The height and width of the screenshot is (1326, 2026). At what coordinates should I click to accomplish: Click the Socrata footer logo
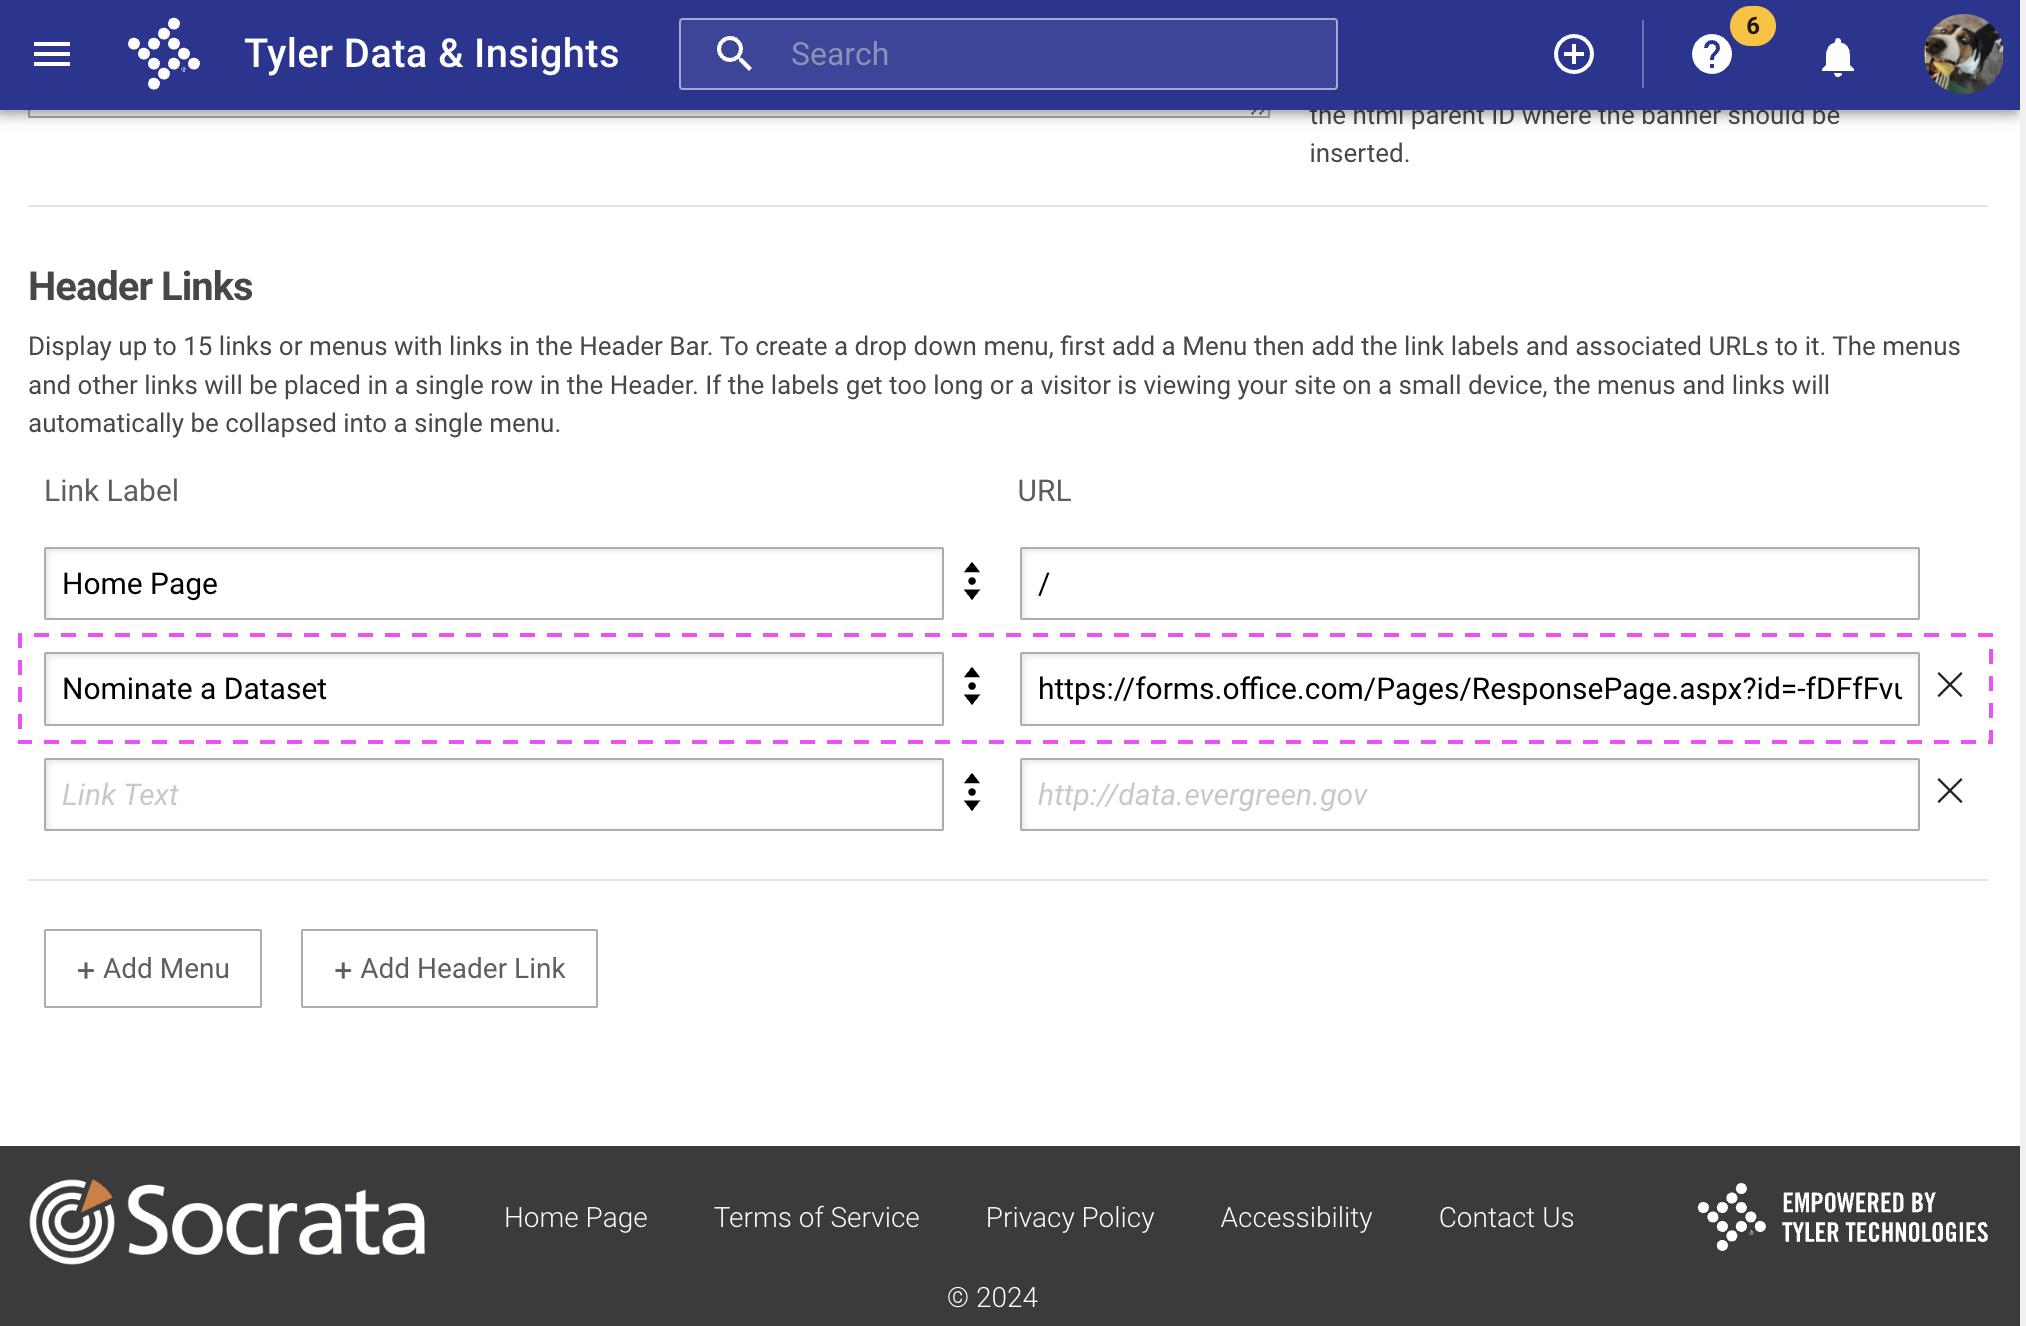click(228, 1220)
